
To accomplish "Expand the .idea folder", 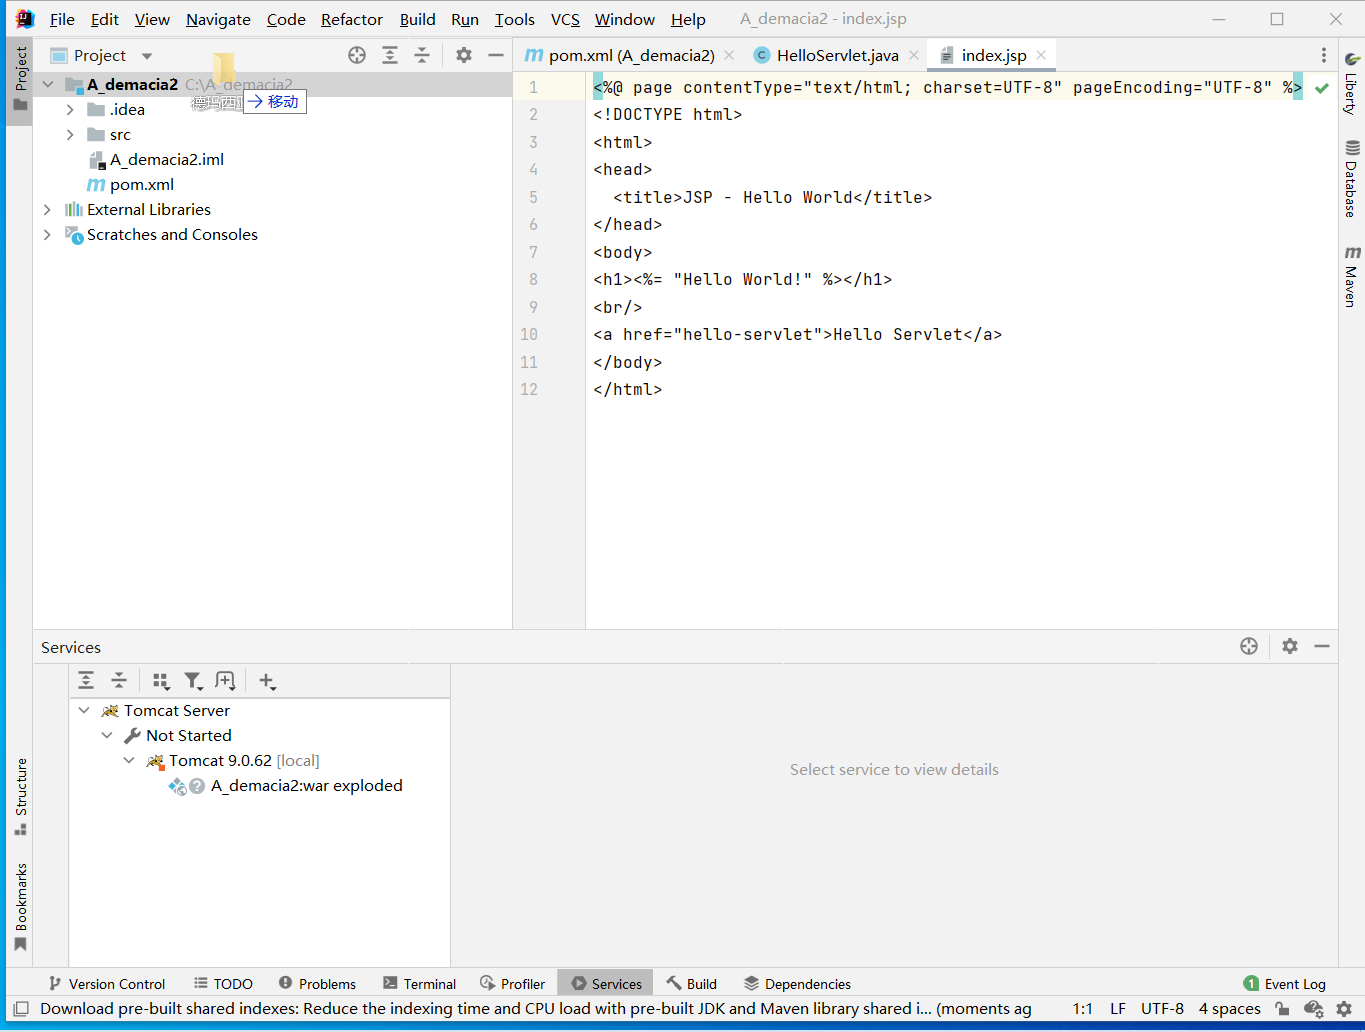I will pyautogui.click(x=70, y=110).
